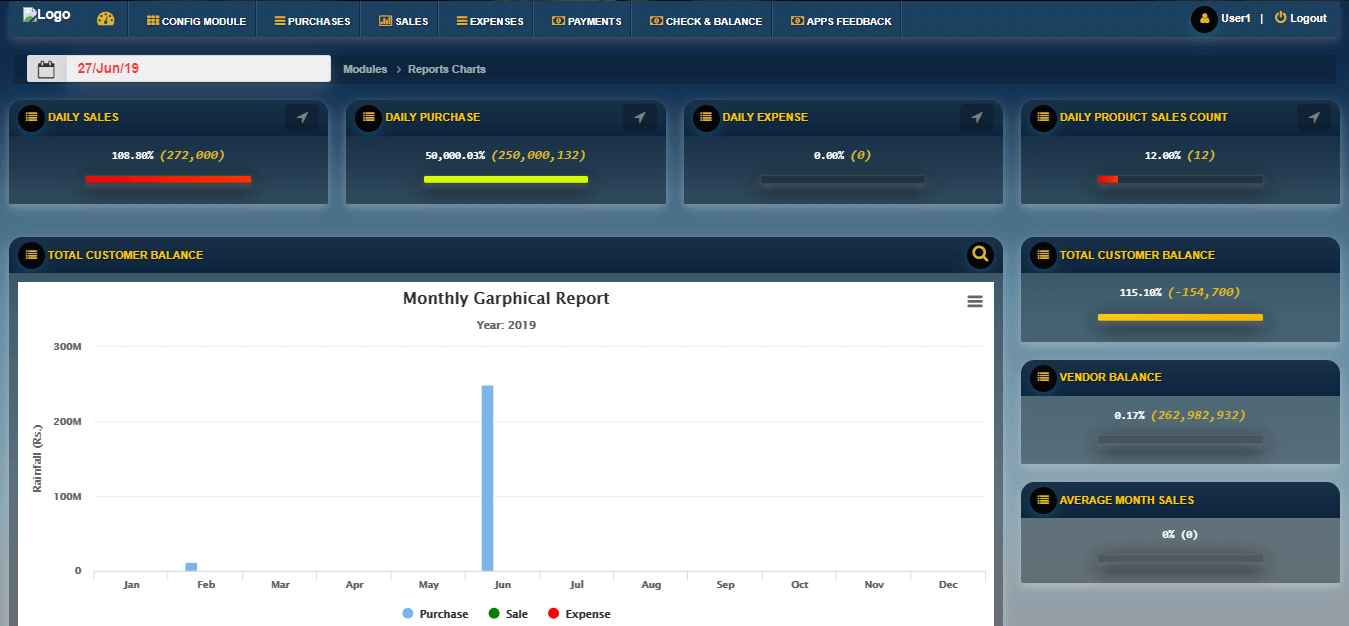Click the Modules breadcrumb link

click(x=365, y=69)
